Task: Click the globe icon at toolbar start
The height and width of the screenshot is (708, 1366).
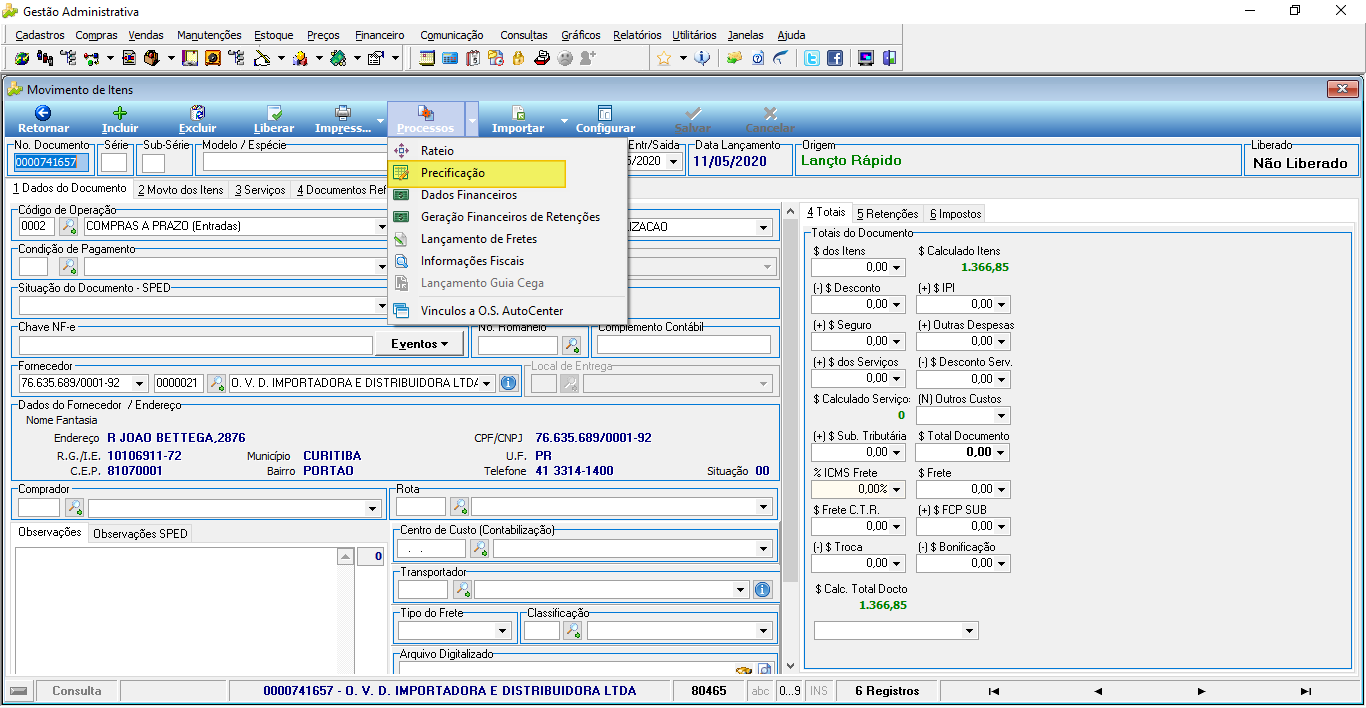Action: 22,58
